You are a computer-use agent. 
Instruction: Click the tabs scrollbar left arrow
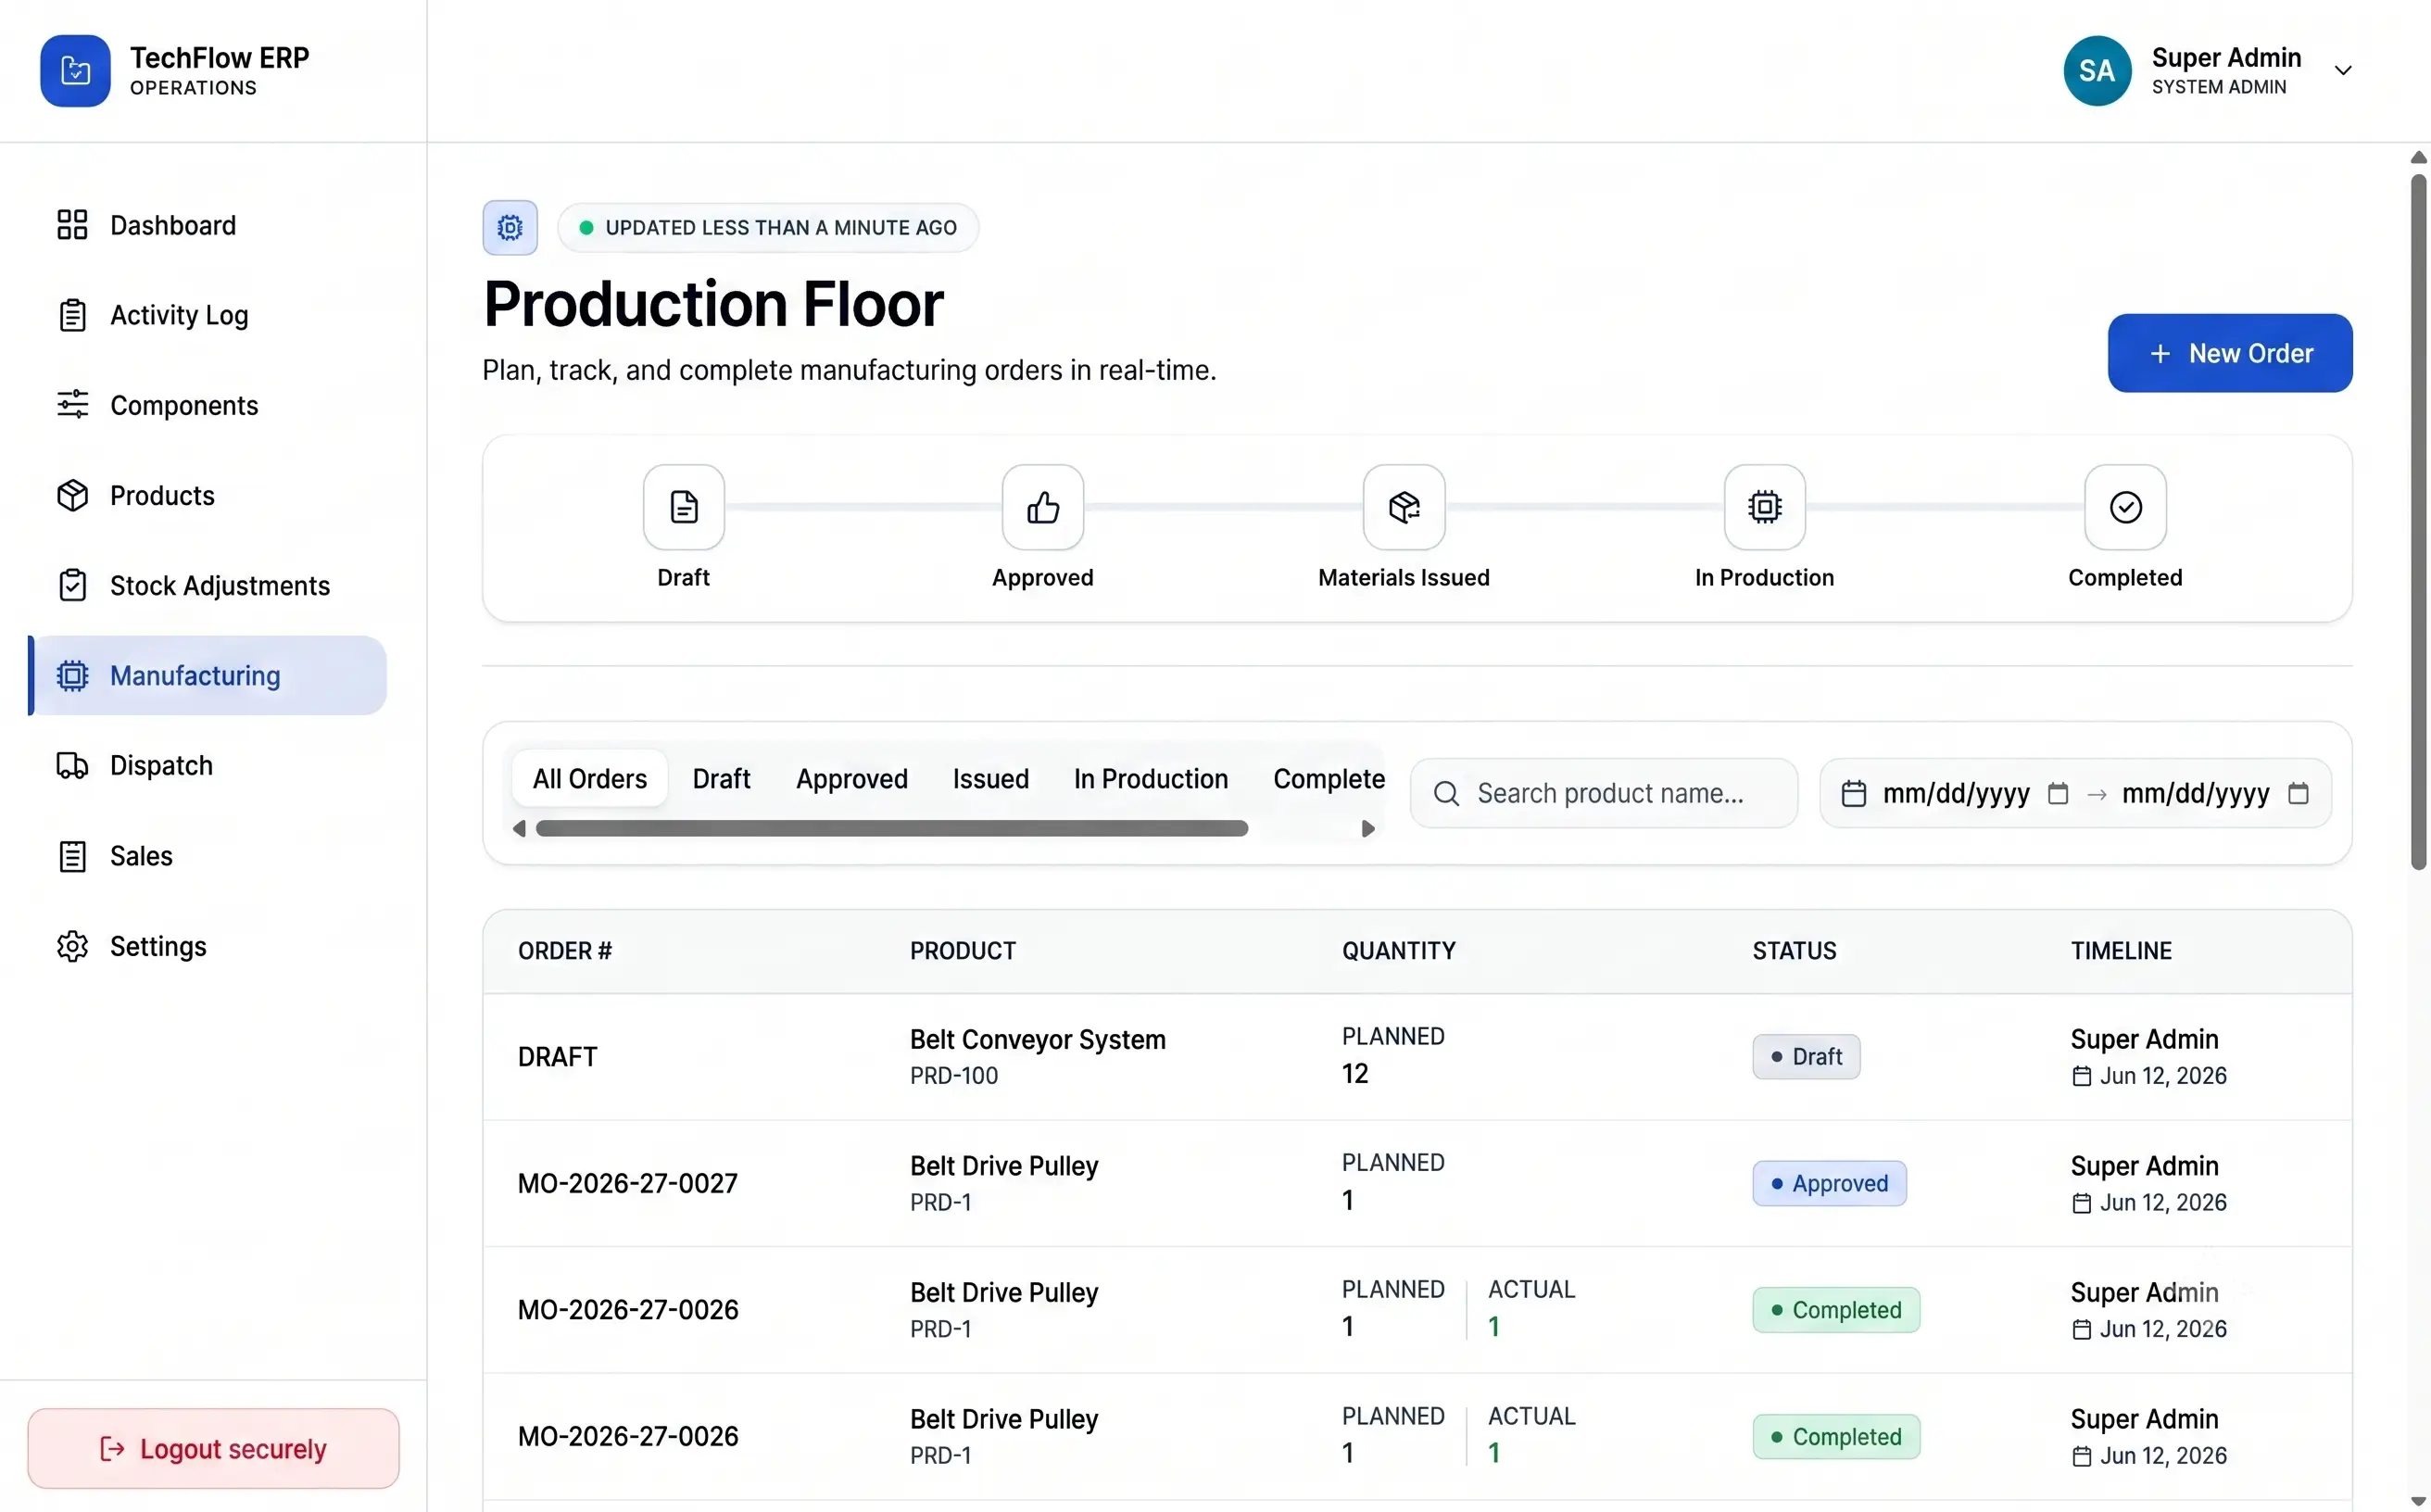(x=519, y=829)
